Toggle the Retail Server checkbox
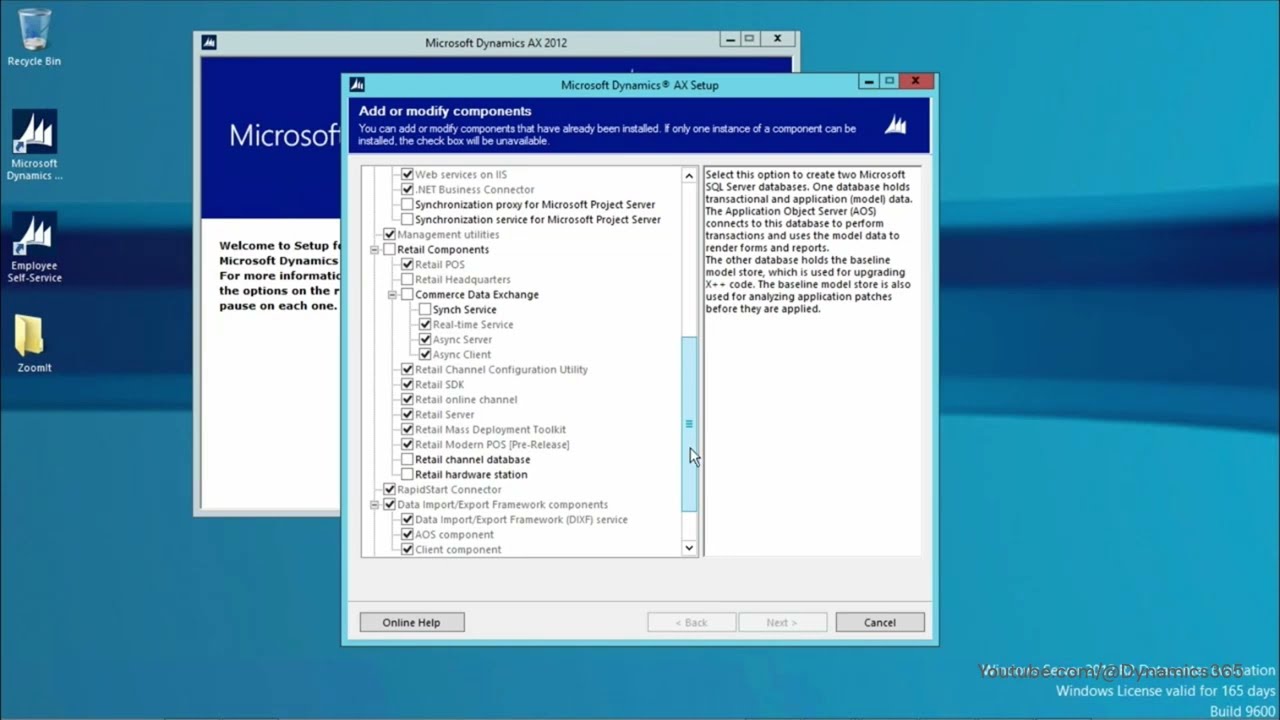 click(x=407, y=415)
